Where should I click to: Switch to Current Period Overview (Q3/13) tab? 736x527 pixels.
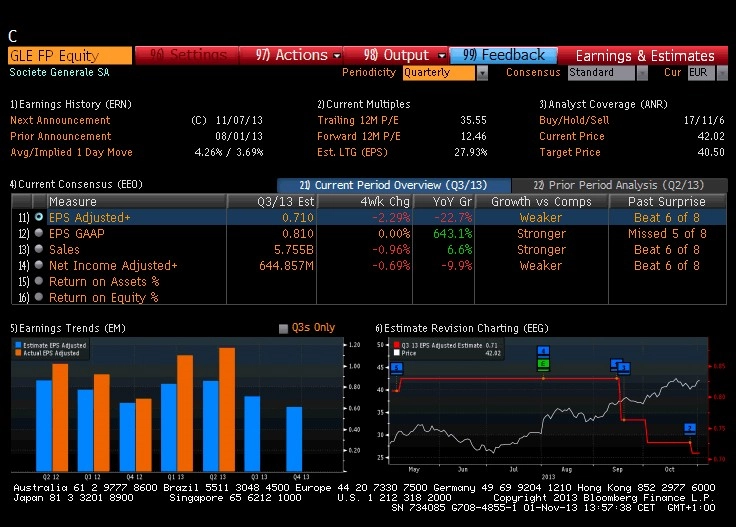point(393,185)
